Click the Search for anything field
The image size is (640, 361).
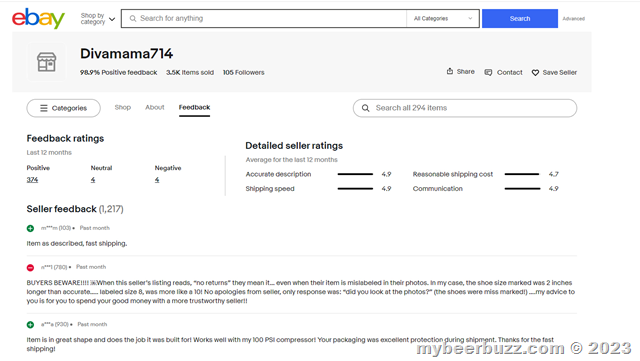pyautogui.click(x=264, y=18)
